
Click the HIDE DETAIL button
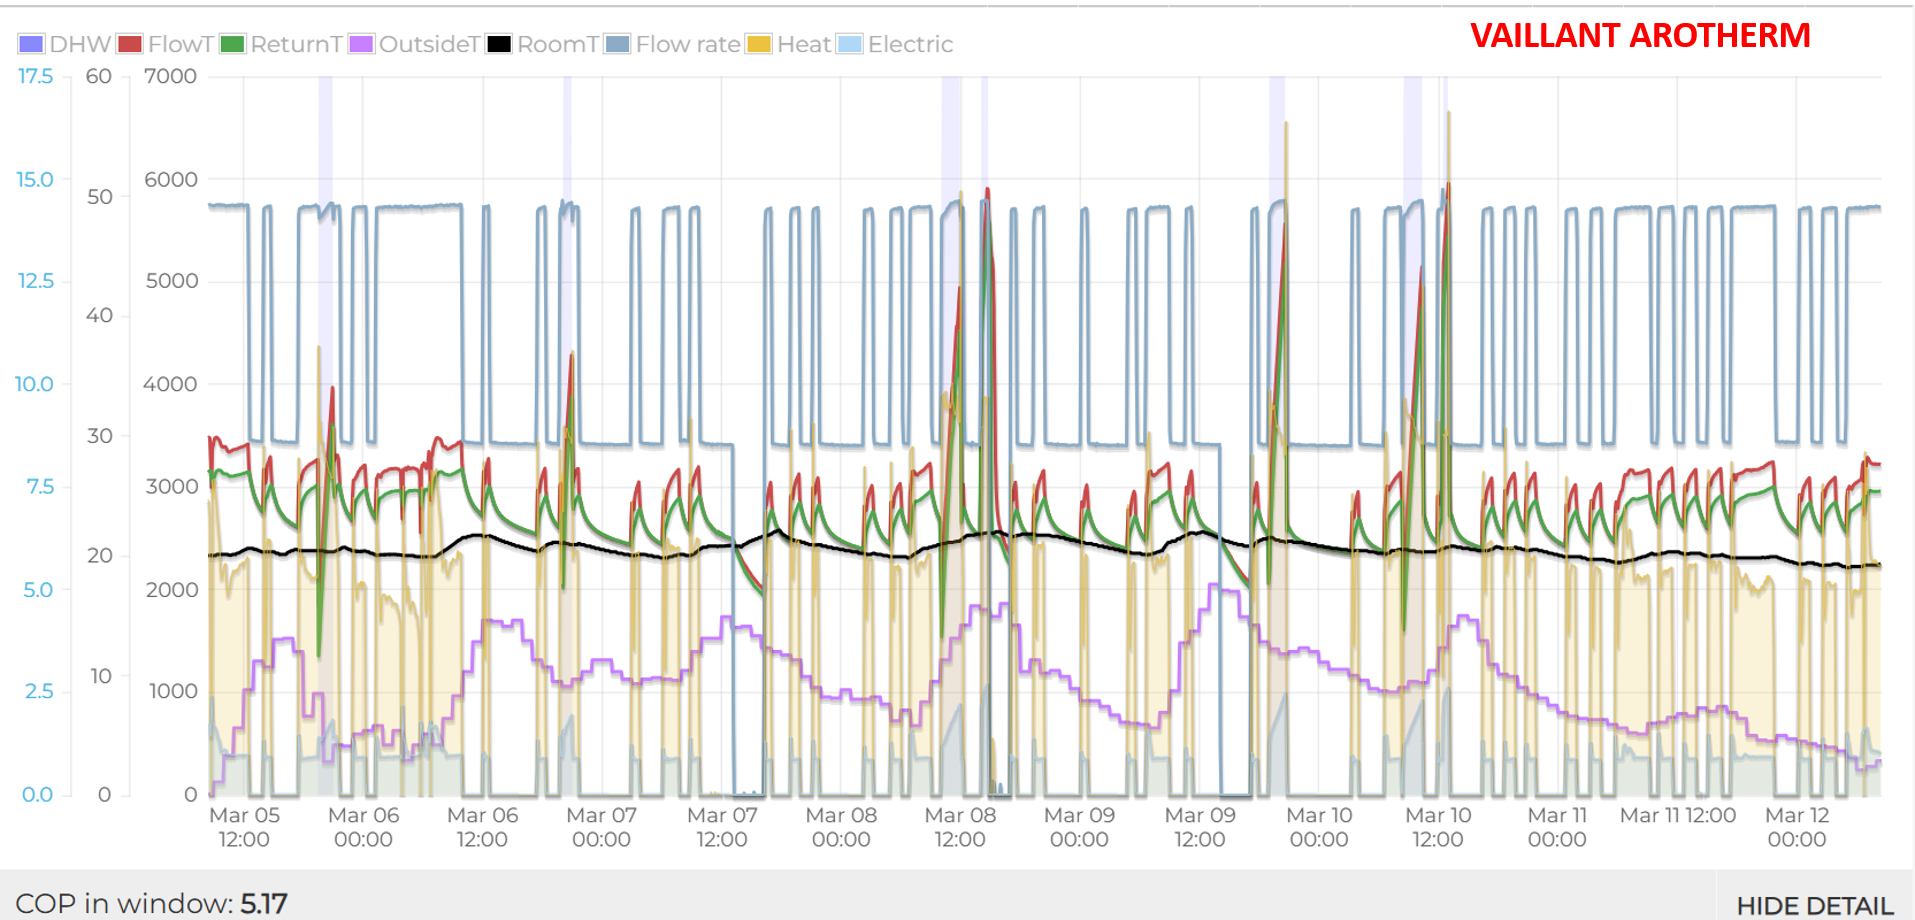[1815, 905]
